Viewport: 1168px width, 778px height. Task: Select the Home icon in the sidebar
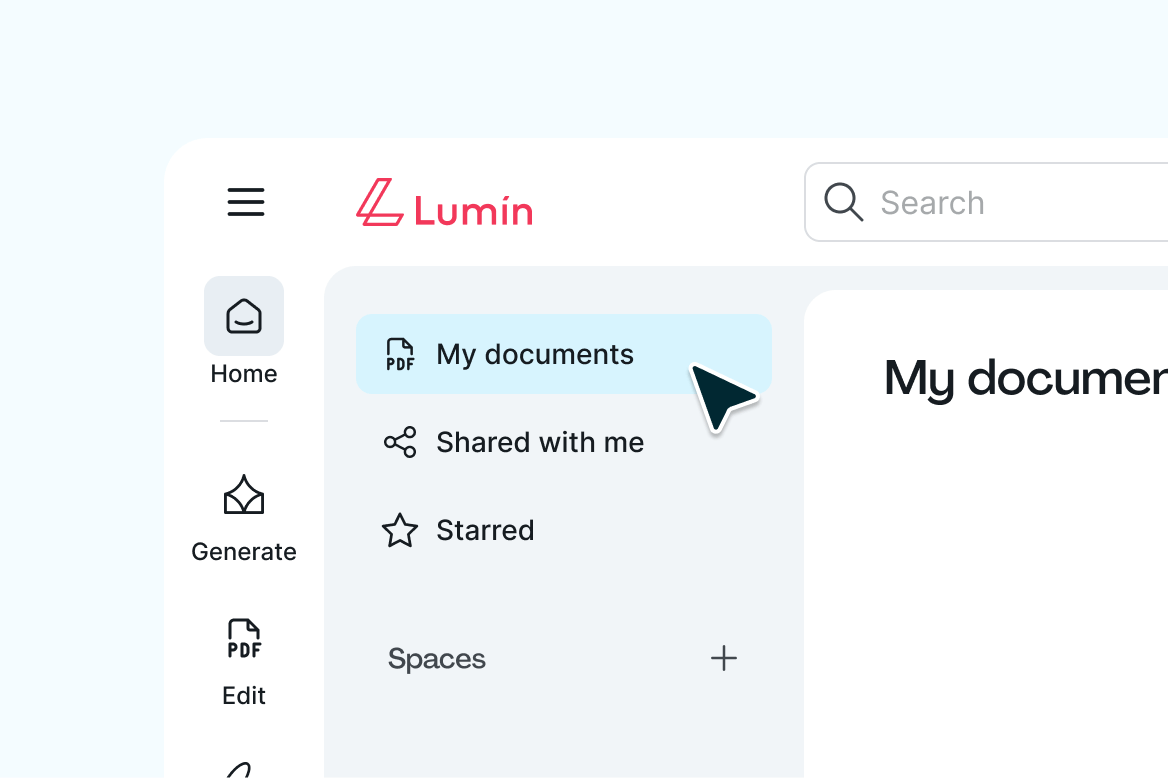[243, 316]
